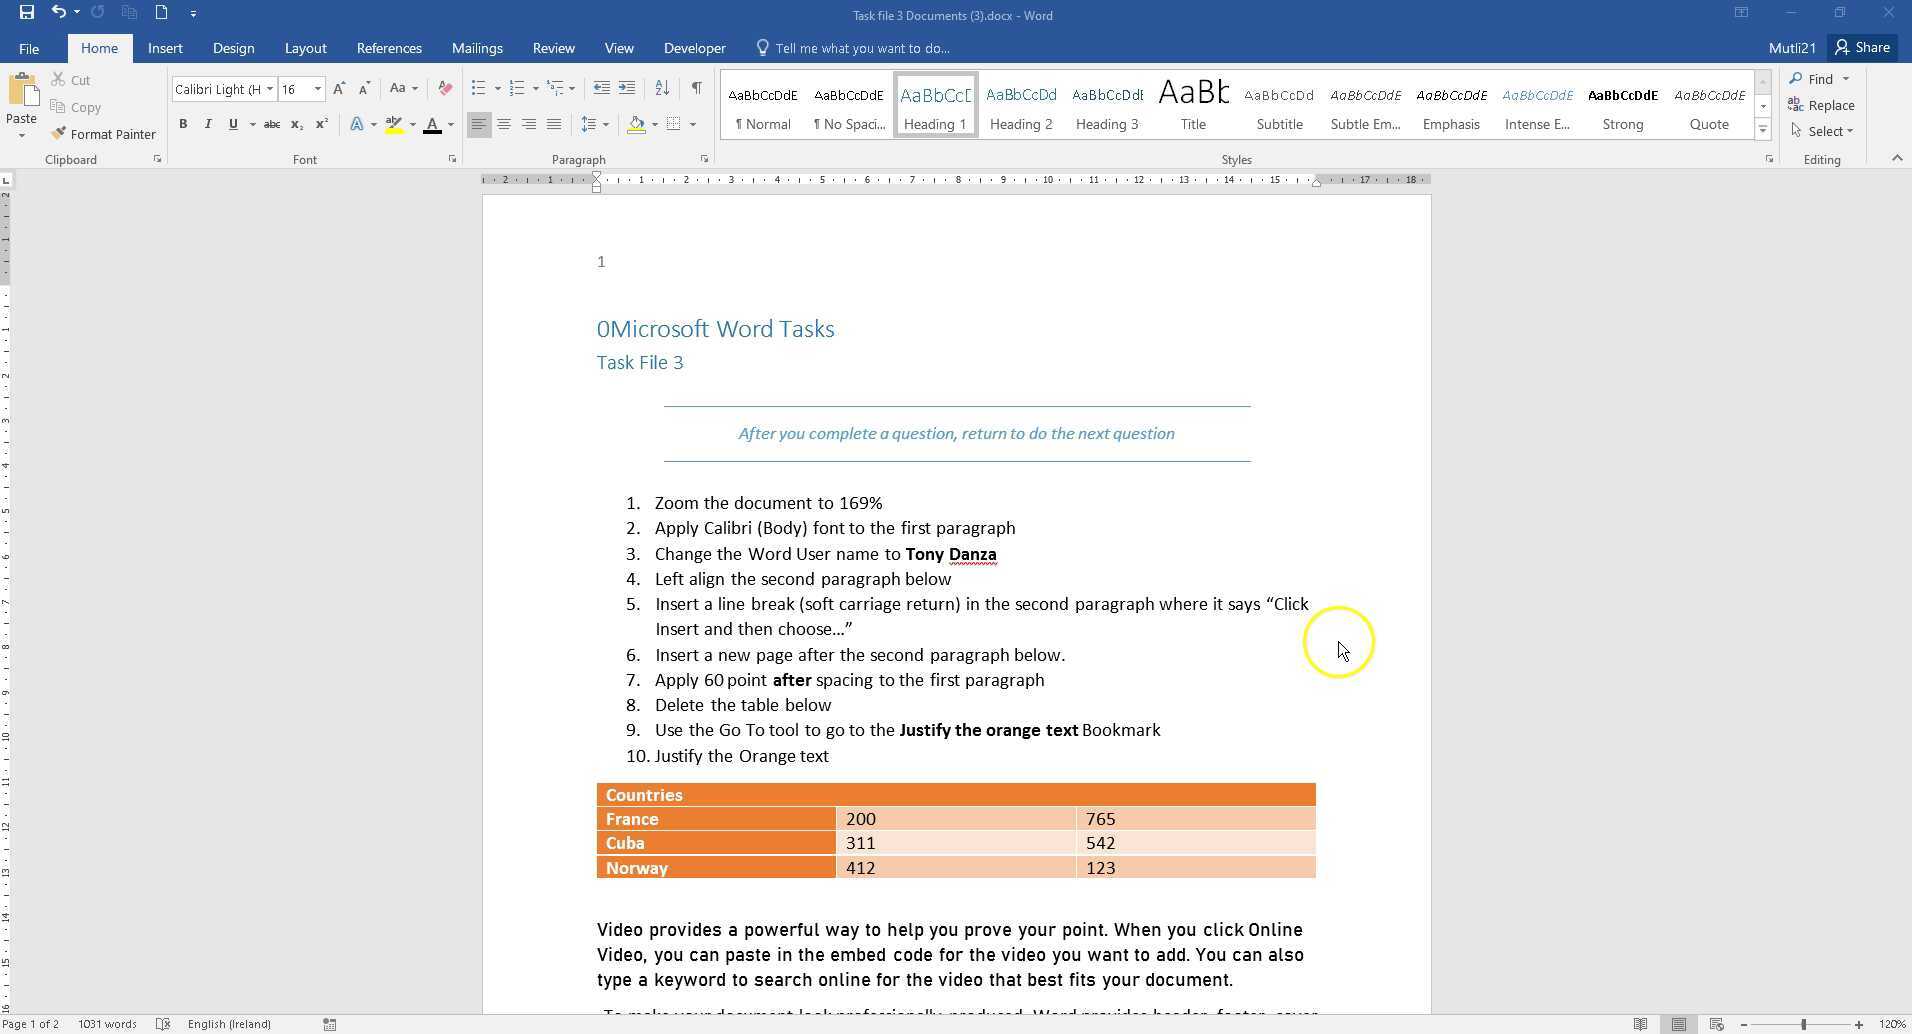Open the Sort dialog
The image size is (1912, 1034).
point(661,88)
